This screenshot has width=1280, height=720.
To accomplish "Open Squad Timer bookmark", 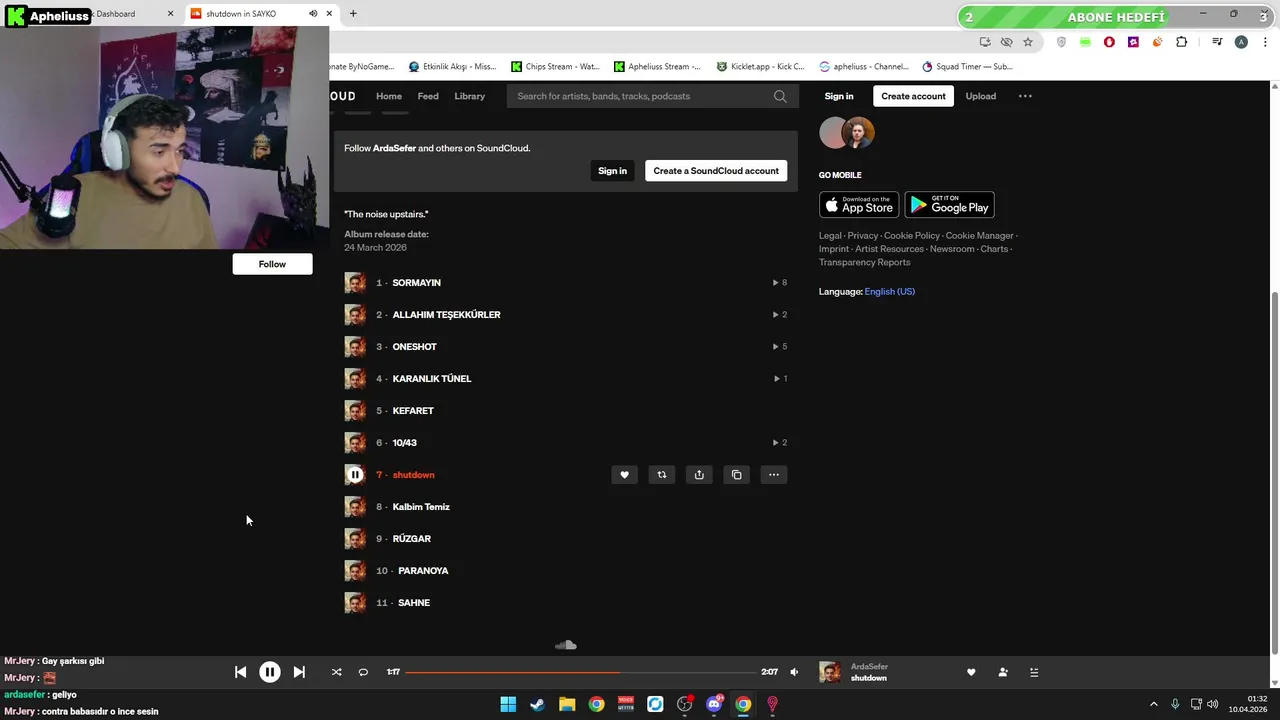I will pos(968,67).
